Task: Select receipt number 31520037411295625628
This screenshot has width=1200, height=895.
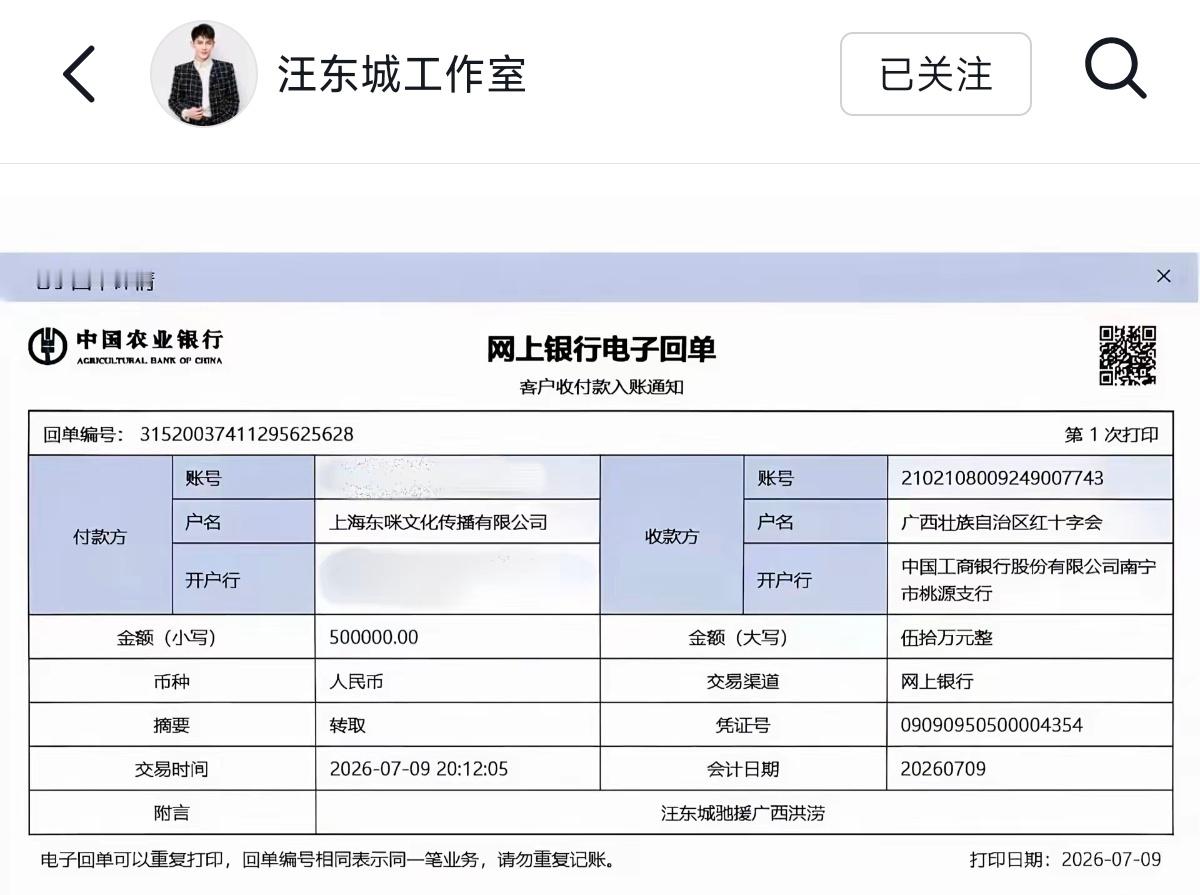Action: (x=246, y=434)
